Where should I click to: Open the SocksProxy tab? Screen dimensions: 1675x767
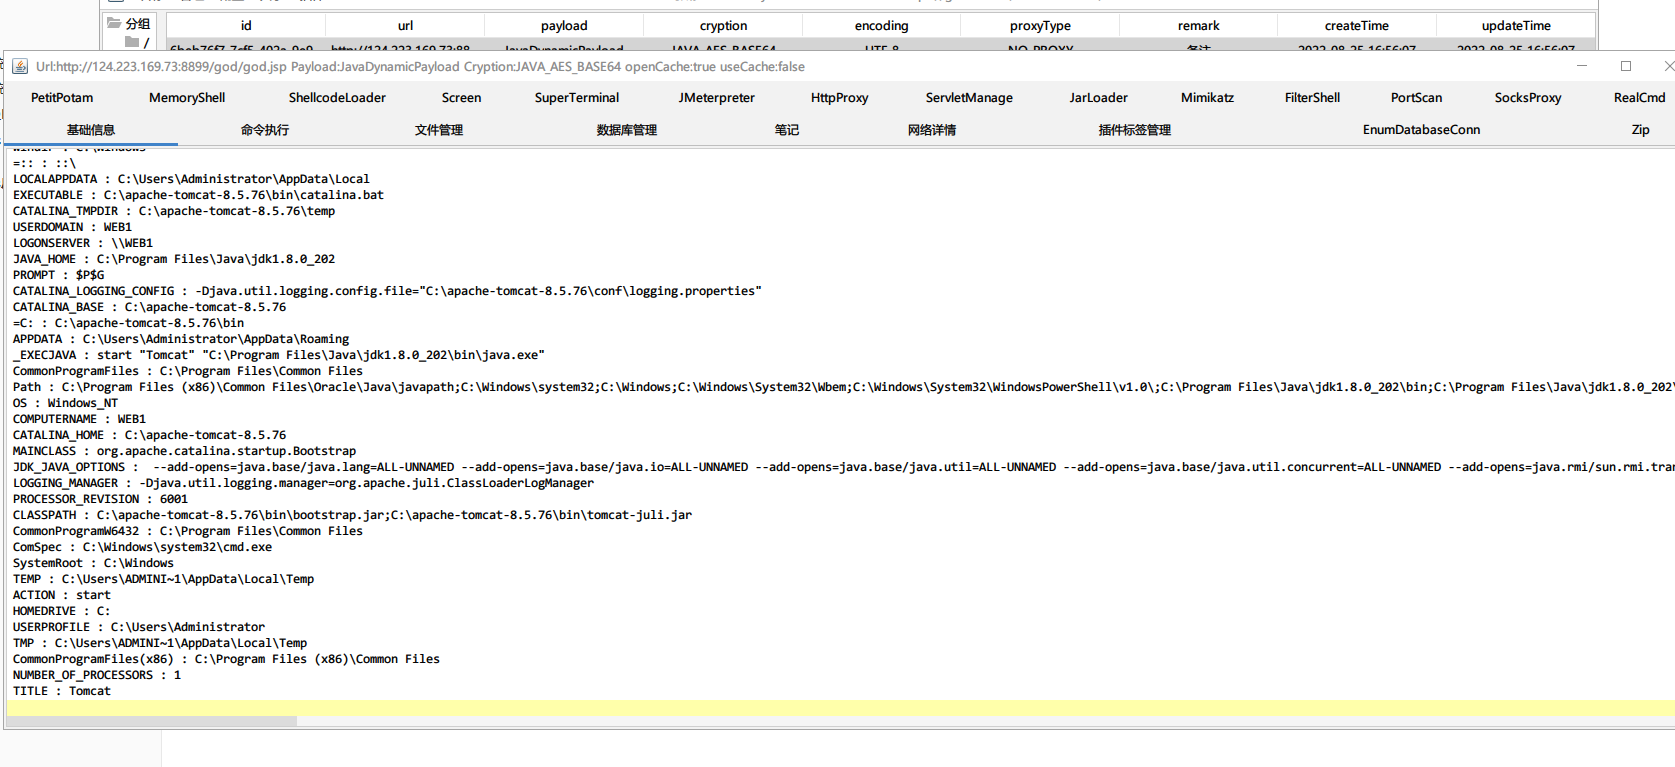(1528, 98)
